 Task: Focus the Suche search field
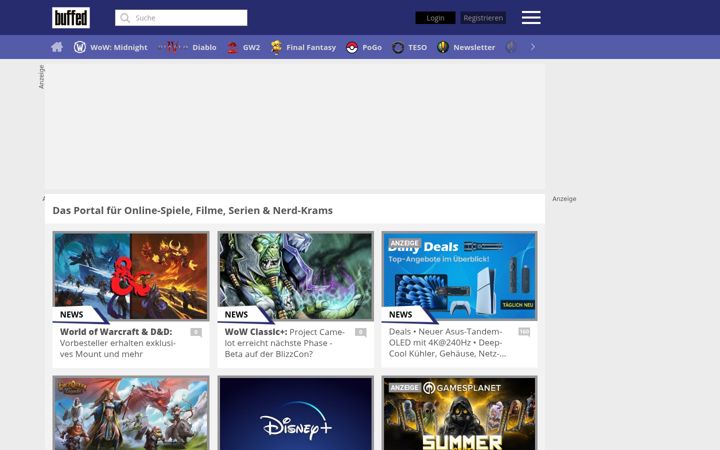(x=181, y=18)
